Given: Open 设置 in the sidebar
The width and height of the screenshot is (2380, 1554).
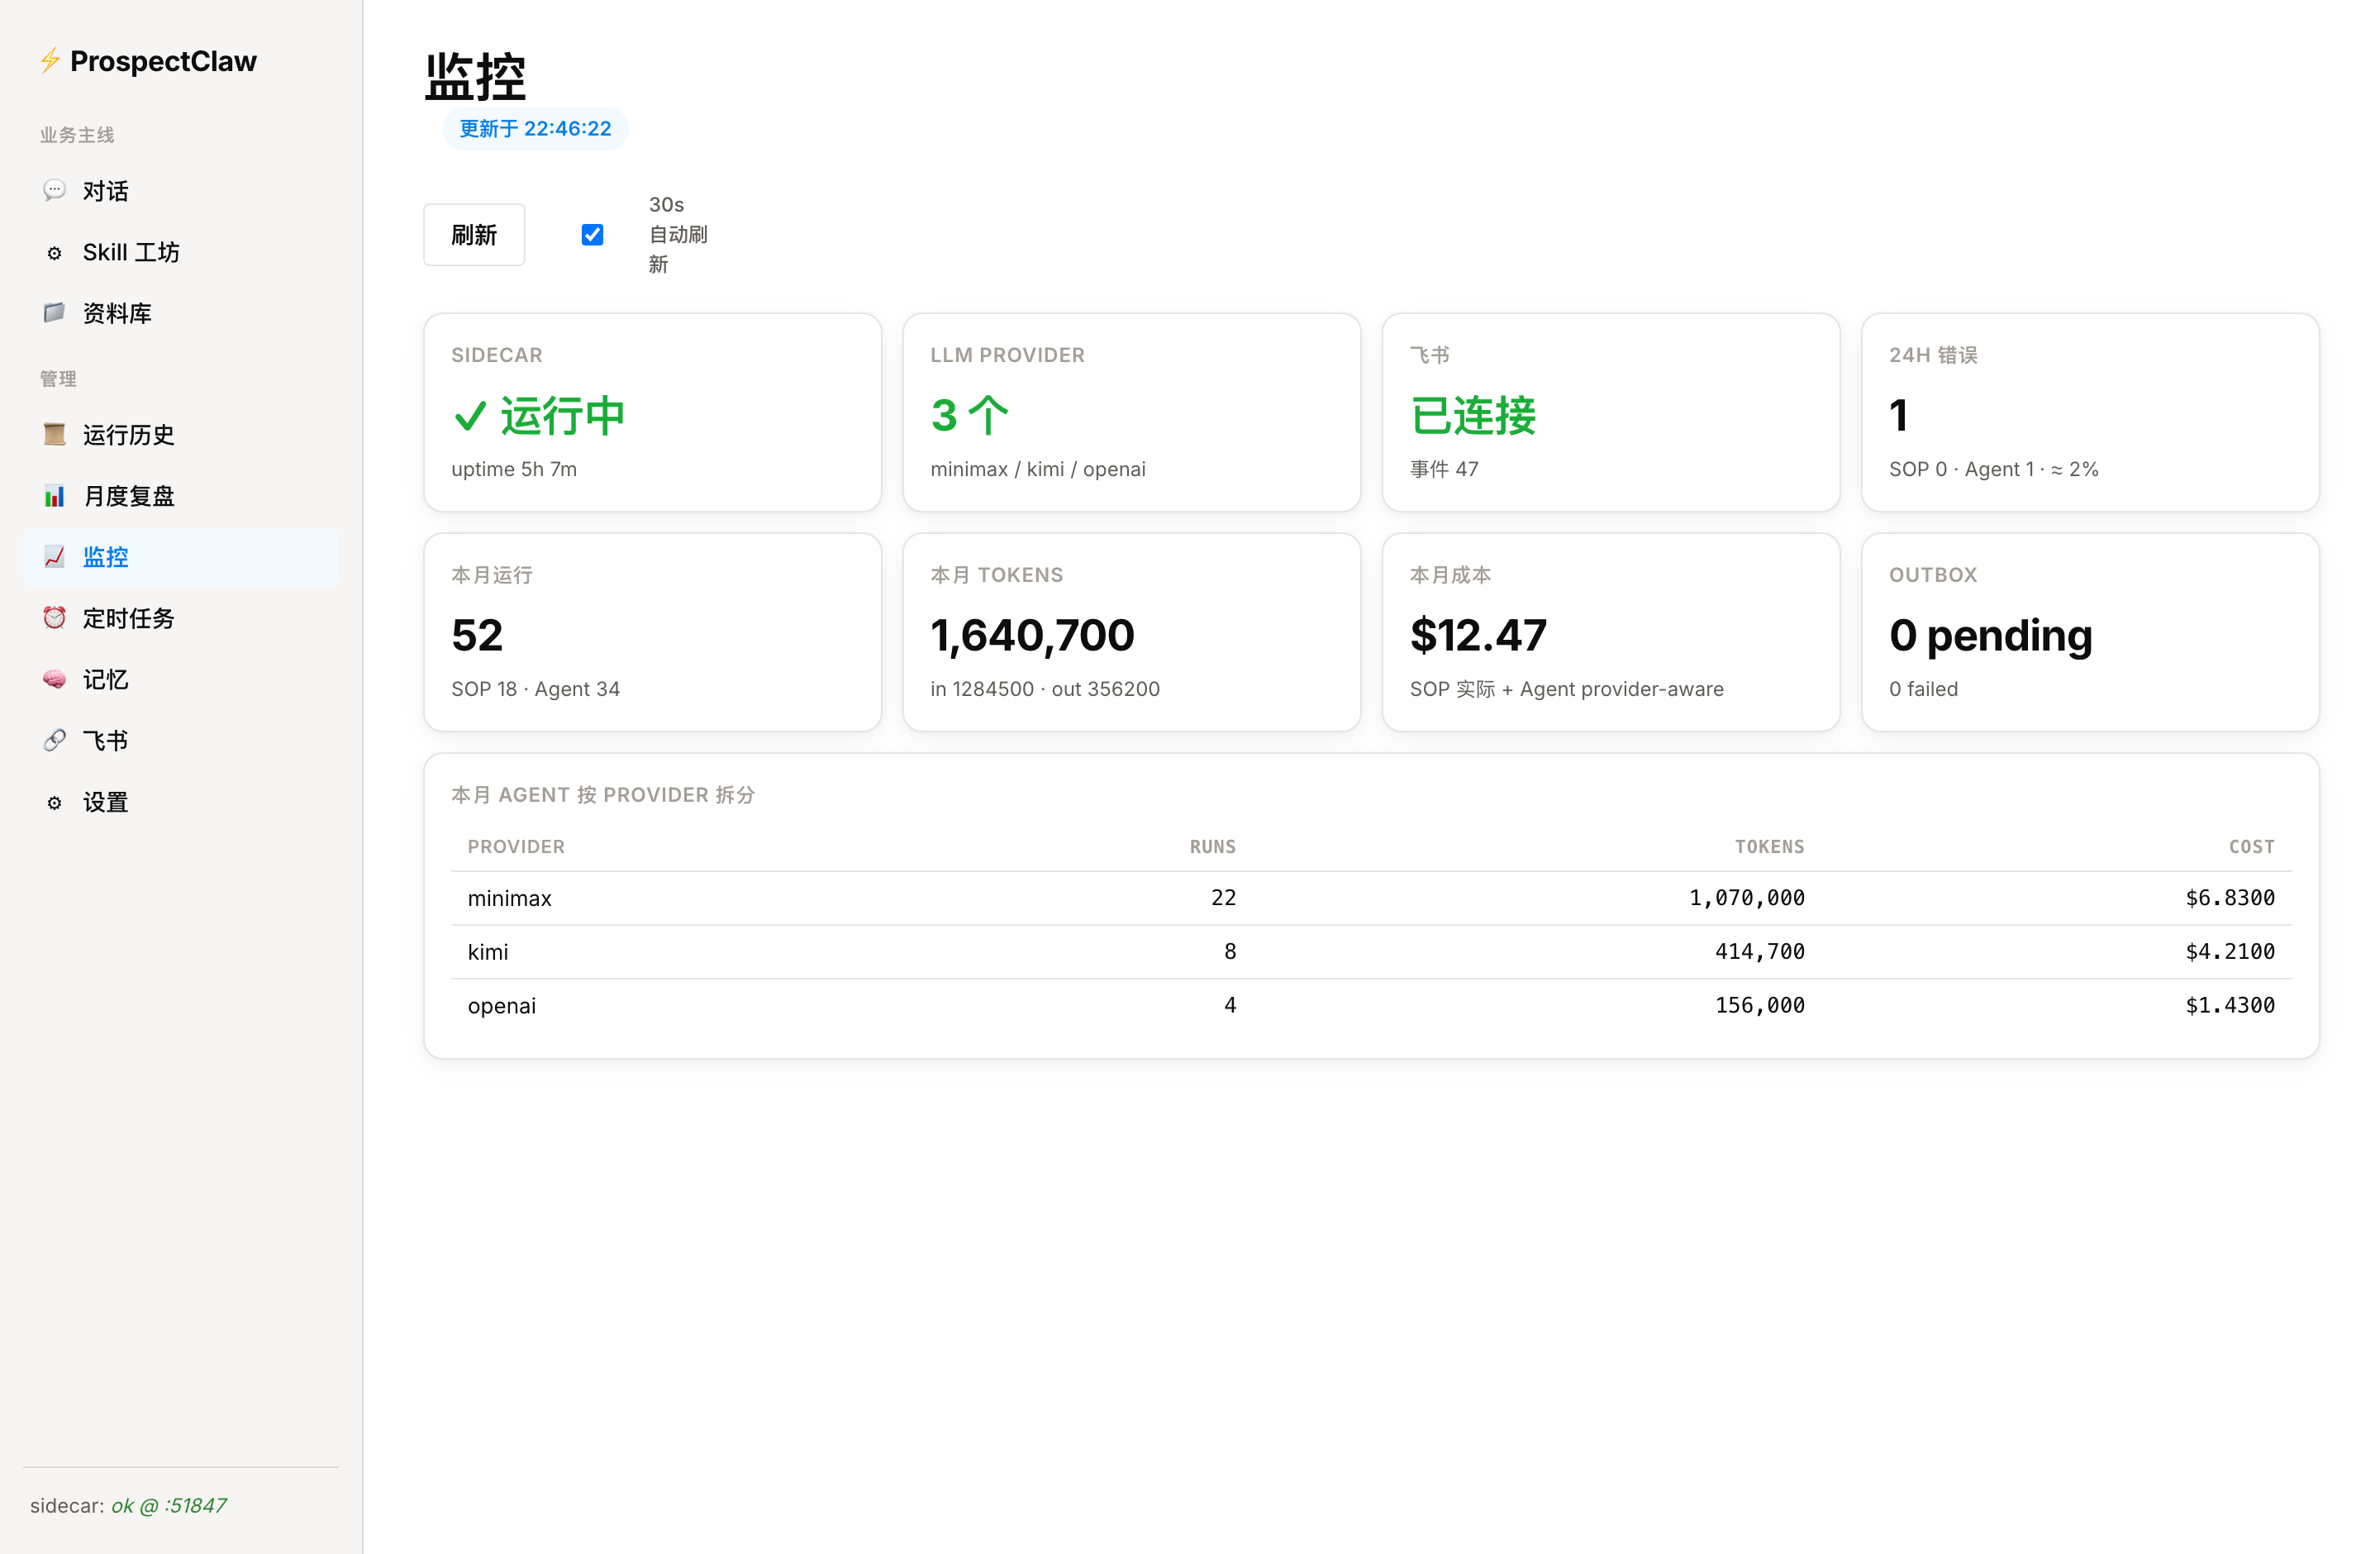Looking at the screenshot, I should [181, 802].
